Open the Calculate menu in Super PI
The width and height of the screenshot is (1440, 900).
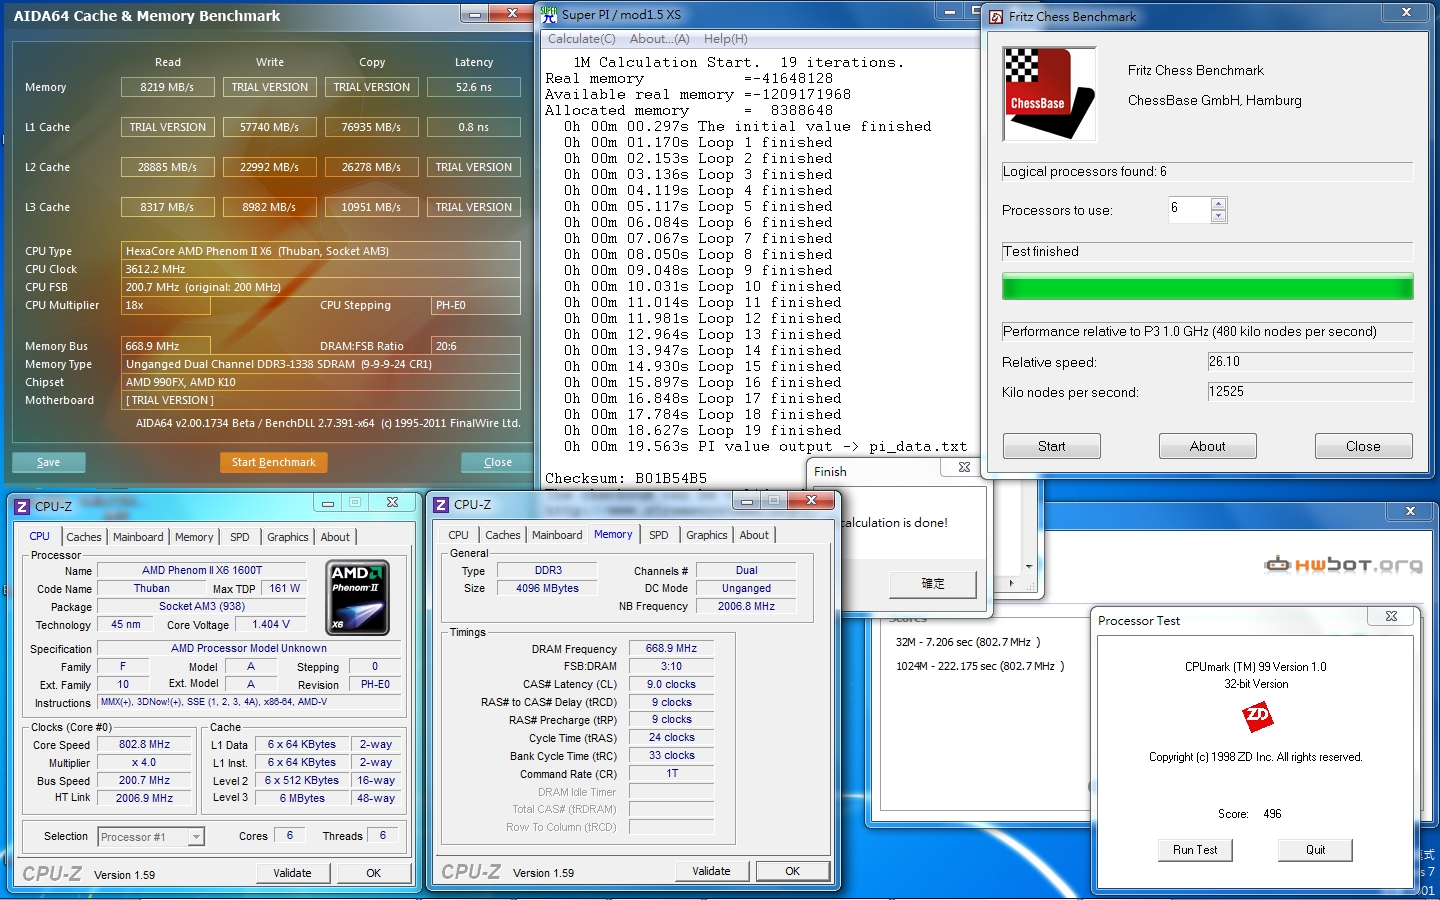pos(582,38)
